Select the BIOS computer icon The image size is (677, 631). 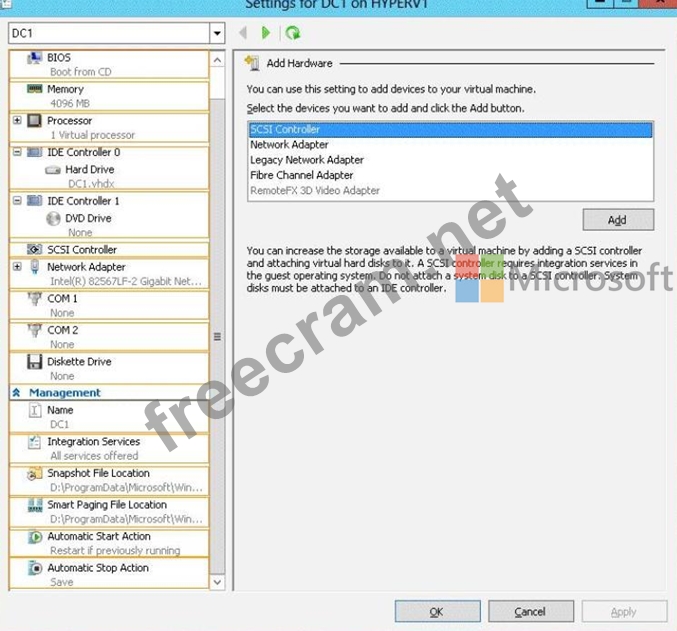[35, 57]
